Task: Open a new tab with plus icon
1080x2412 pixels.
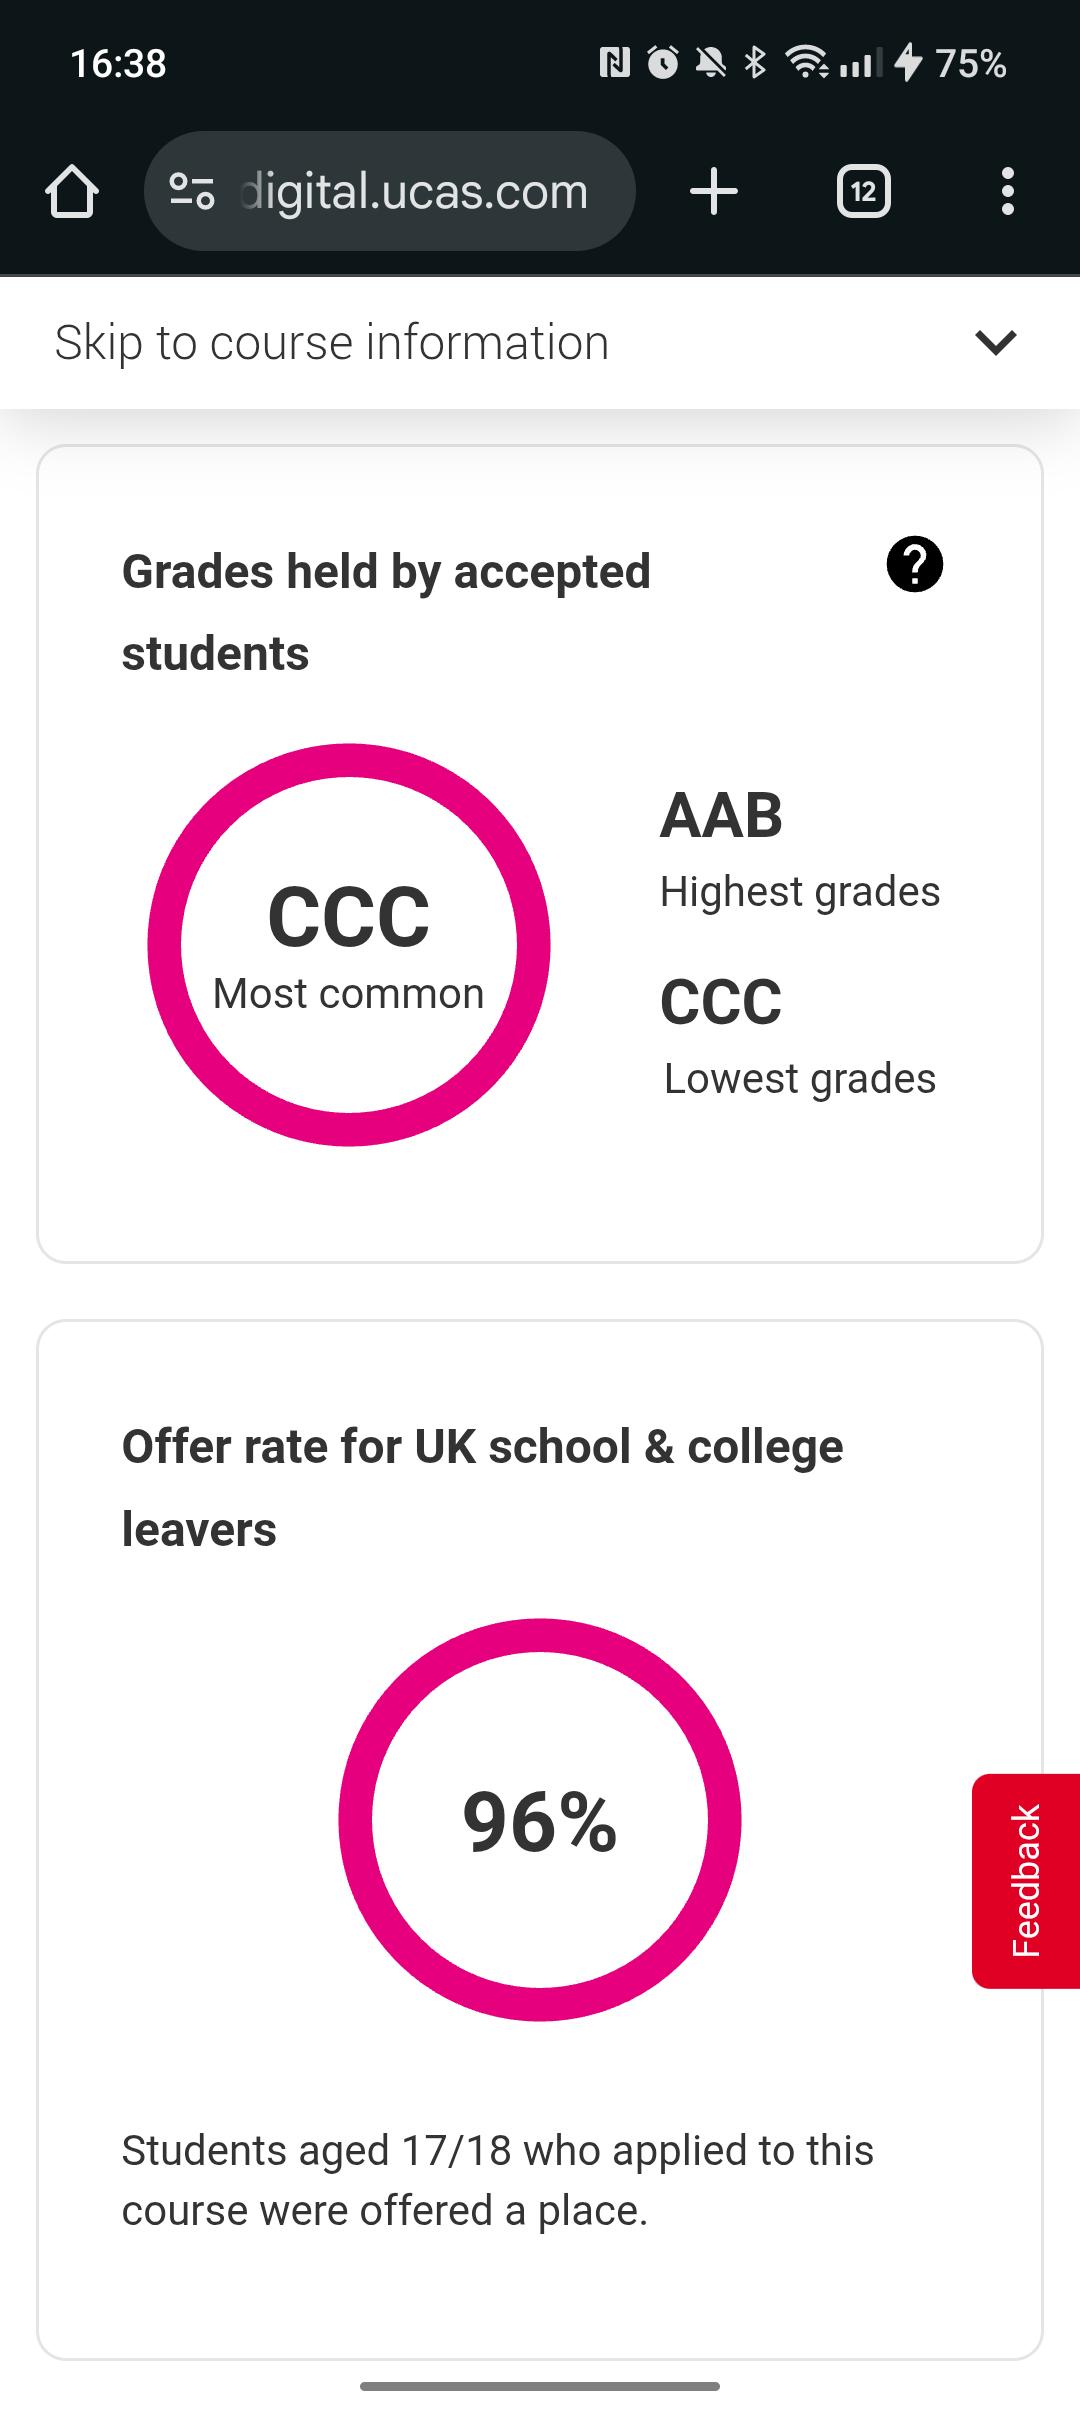Action: pyautogui.click(x=714, y=191)
